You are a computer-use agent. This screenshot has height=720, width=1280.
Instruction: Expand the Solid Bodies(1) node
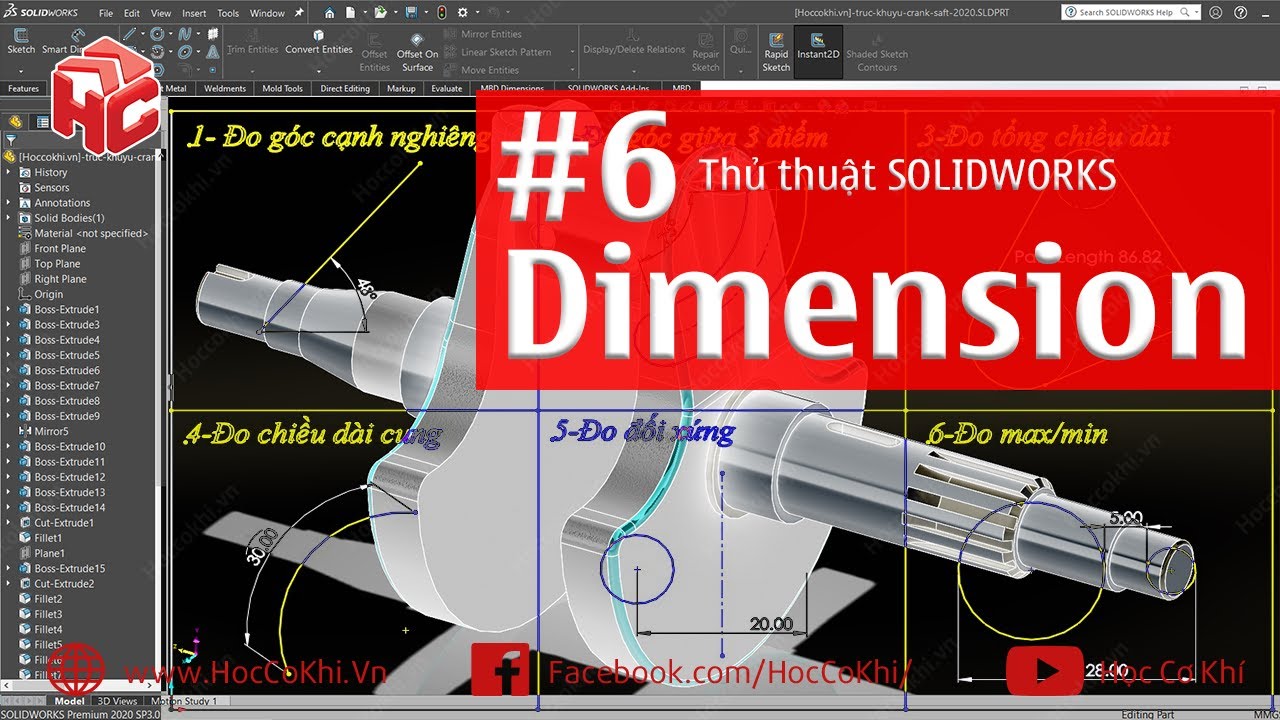point(10,218)
